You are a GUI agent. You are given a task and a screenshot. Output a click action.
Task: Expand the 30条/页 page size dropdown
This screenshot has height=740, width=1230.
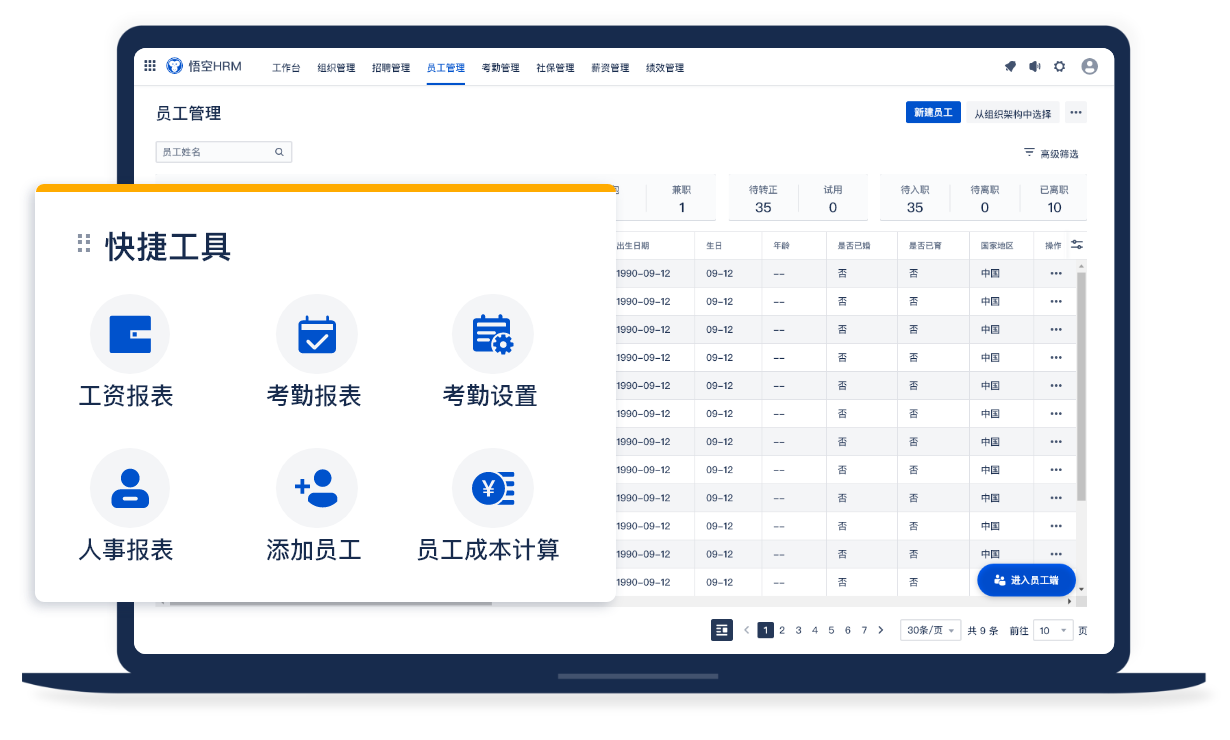click(930, 630)
